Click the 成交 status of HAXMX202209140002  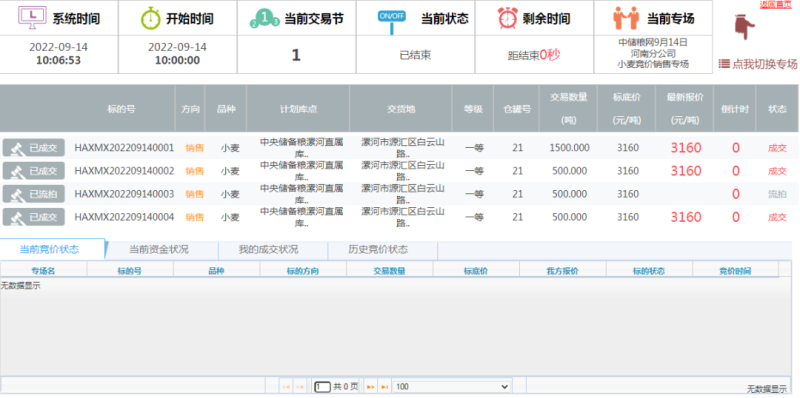tap(777, 171)
